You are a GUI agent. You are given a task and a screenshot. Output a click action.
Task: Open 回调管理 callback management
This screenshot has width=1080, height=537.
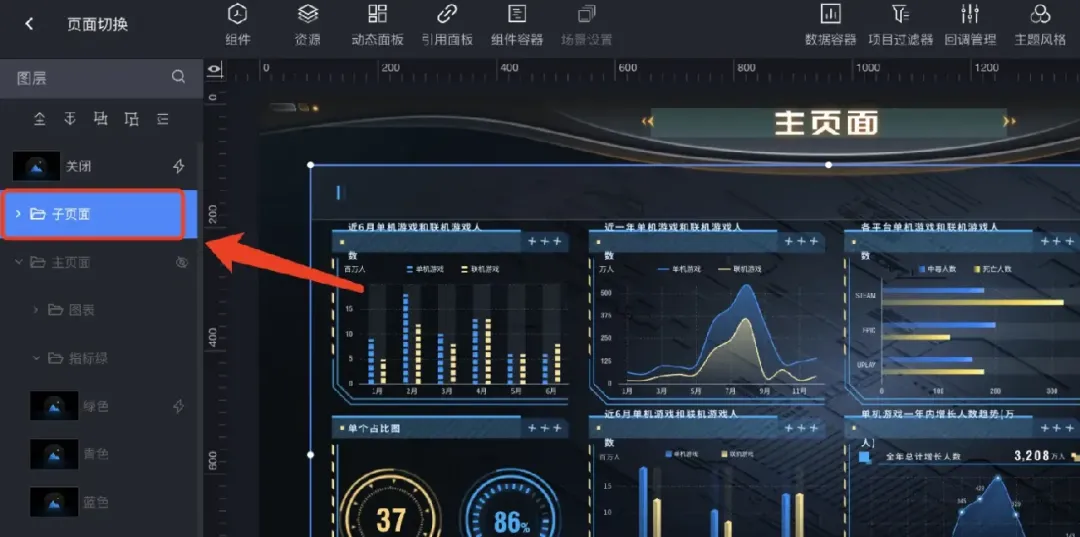pyautogui.click(x=970, y=25)
